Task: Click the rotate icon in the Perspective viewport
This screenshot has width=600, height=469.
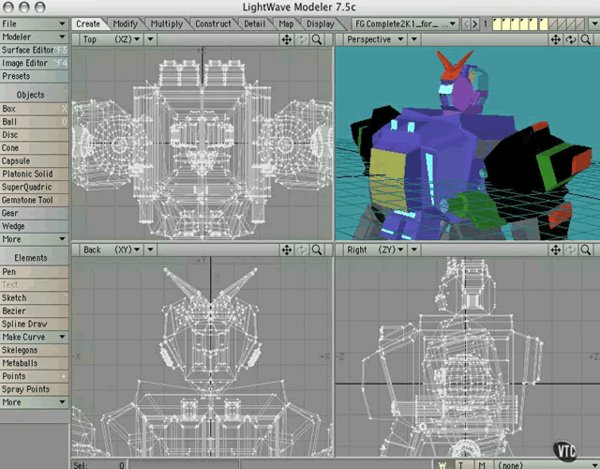Action: pos(571,39)
